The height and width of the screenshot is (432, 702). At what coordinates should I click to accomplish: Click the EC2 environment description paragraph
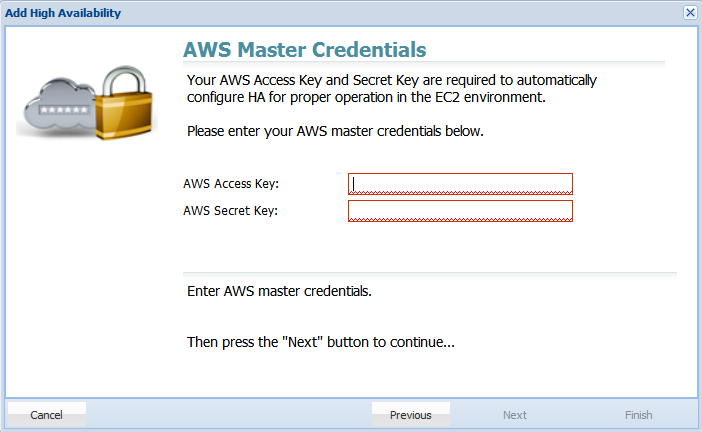(392, 89)
